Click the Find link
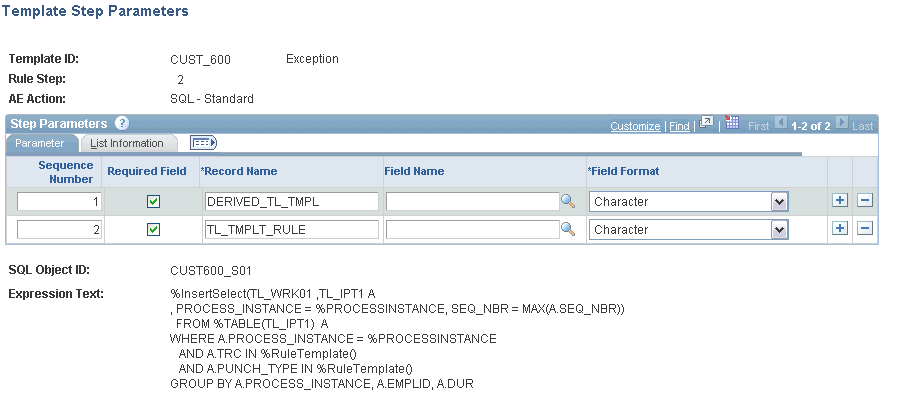This screenshot has width=898, height=394. 679,126
